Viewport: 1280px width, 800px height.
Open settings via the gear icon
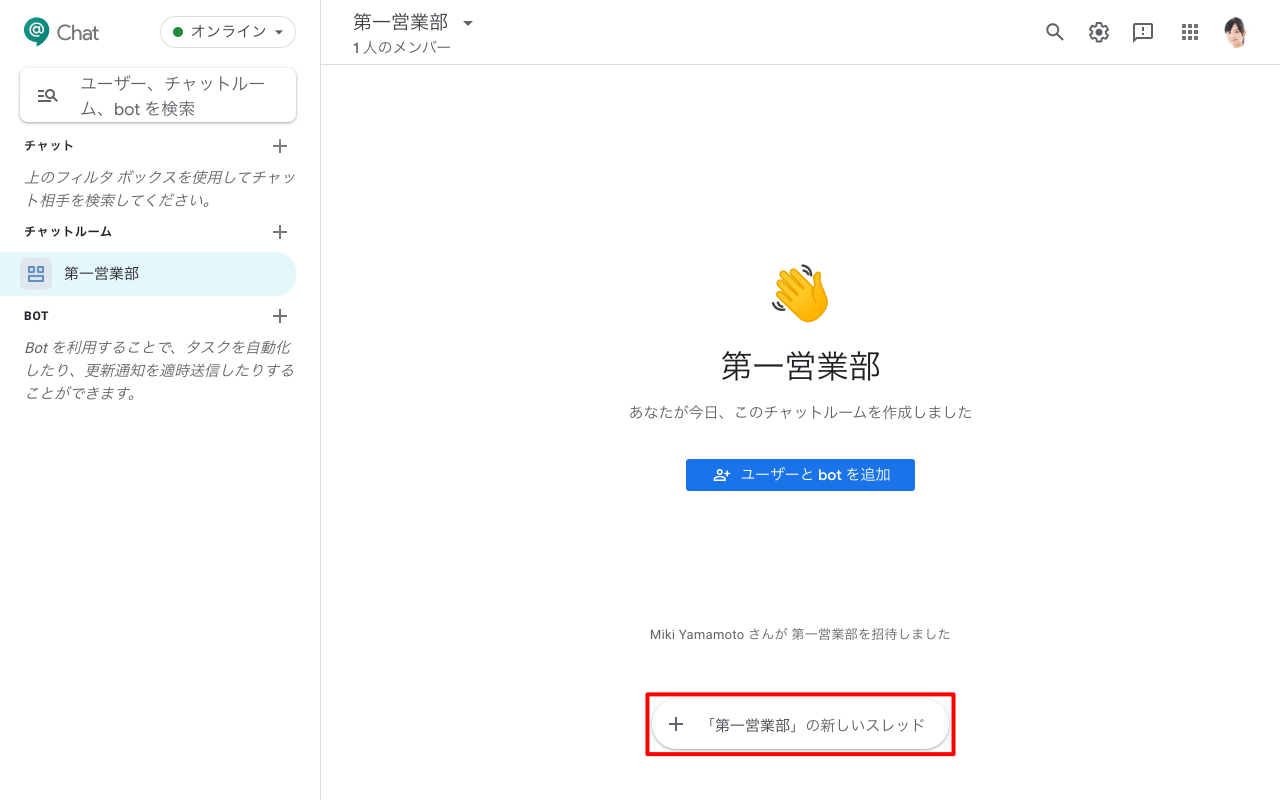[1099, 32]
